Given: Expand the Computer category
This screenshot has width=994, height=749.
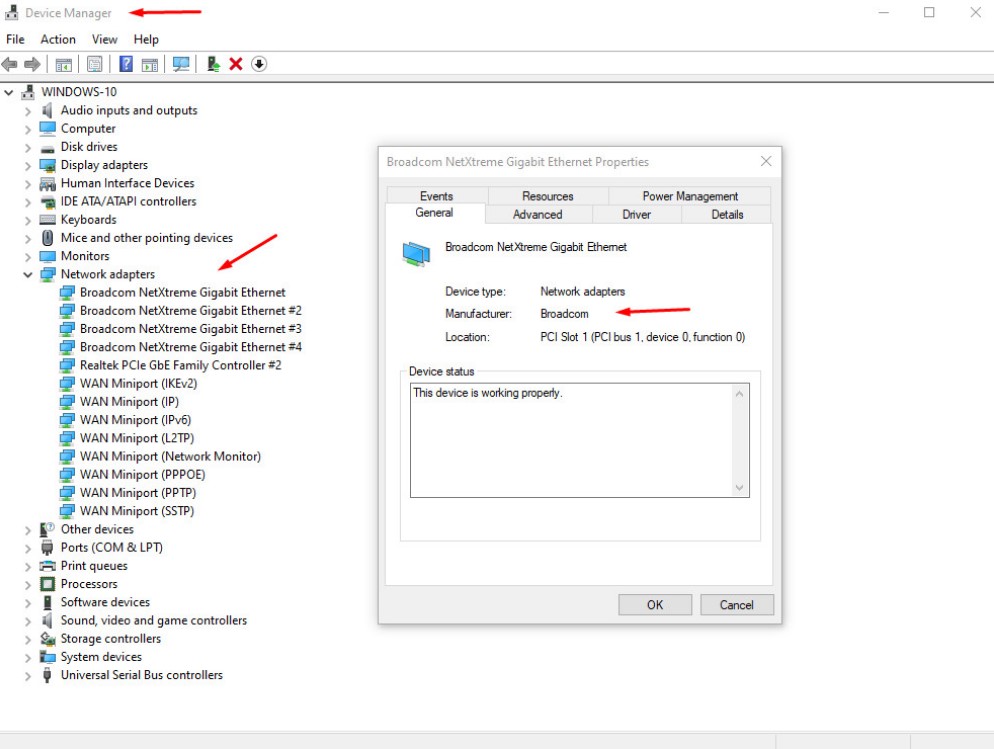Looking at the screenshot, I should point(28,129).
